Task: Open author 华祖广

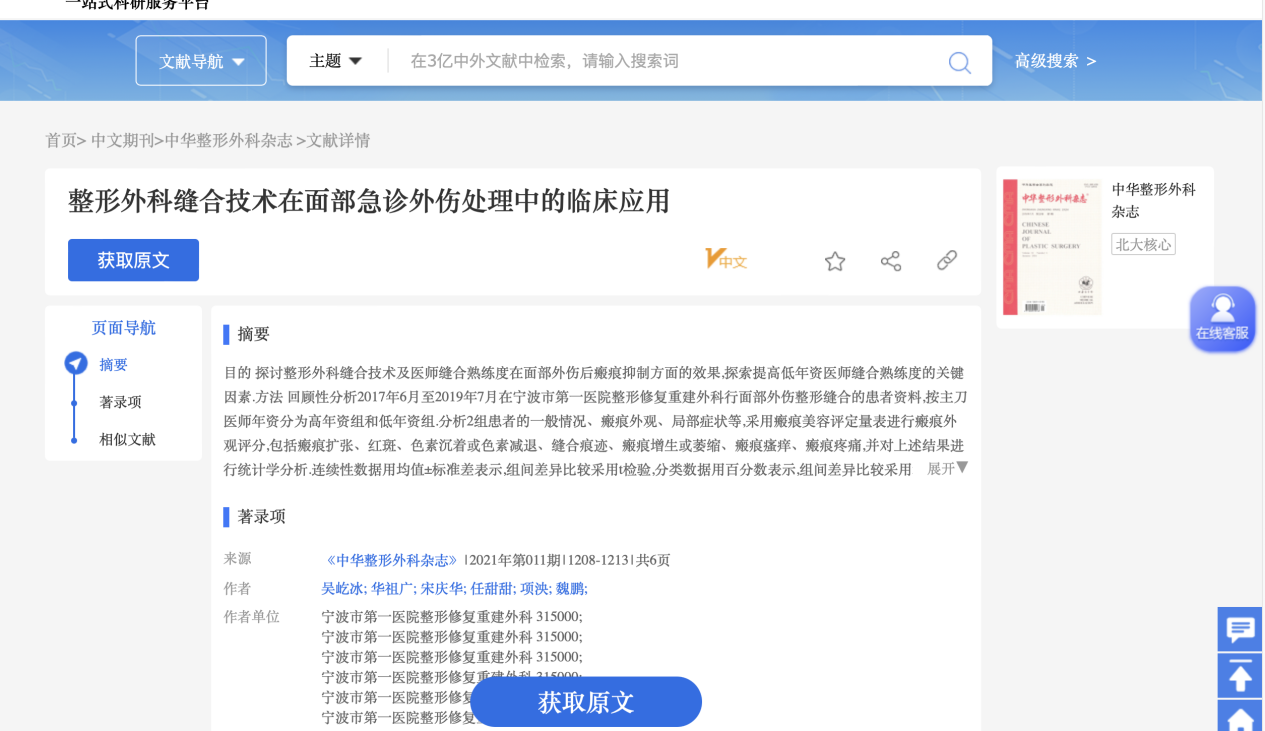Action: click(392, 588)
